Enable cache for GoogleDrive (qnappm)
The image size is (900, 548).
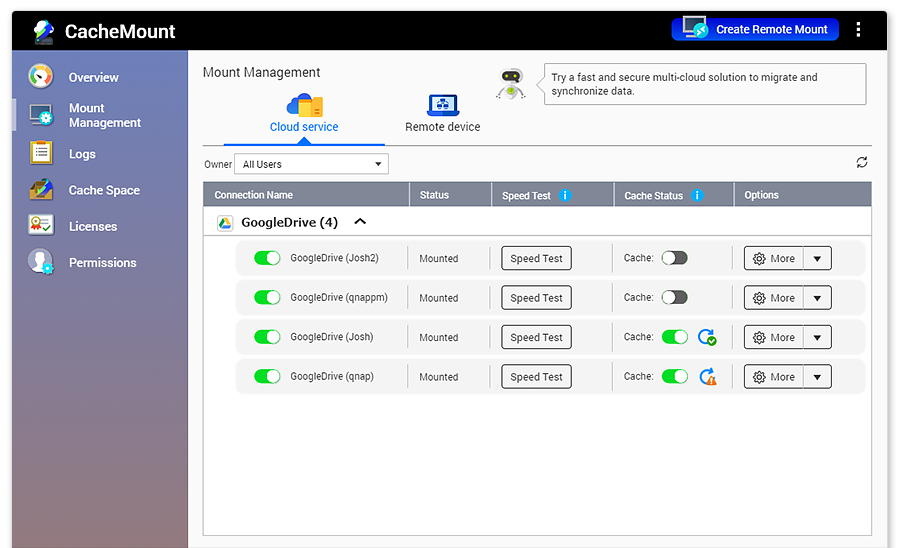(x=674, y=298)
